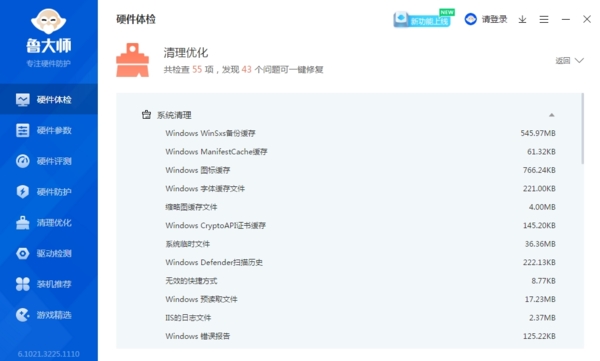Viewport: 600px width, 361px height.
Task: Click the login avatar icon
Action: (471, 19)
